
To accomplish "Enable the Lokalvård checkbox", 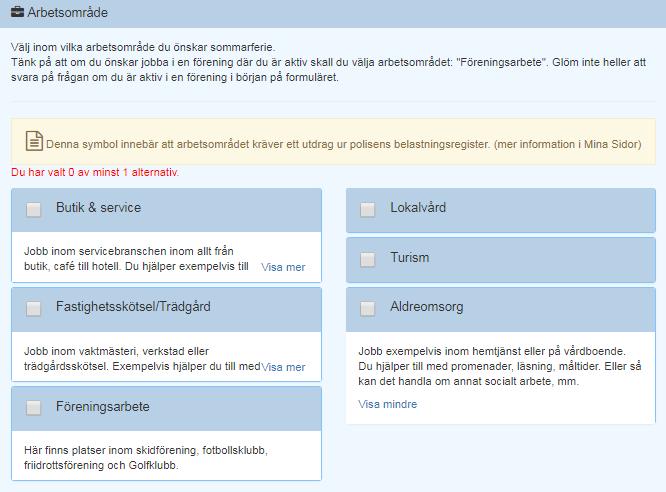I will [x=368, y=209].
